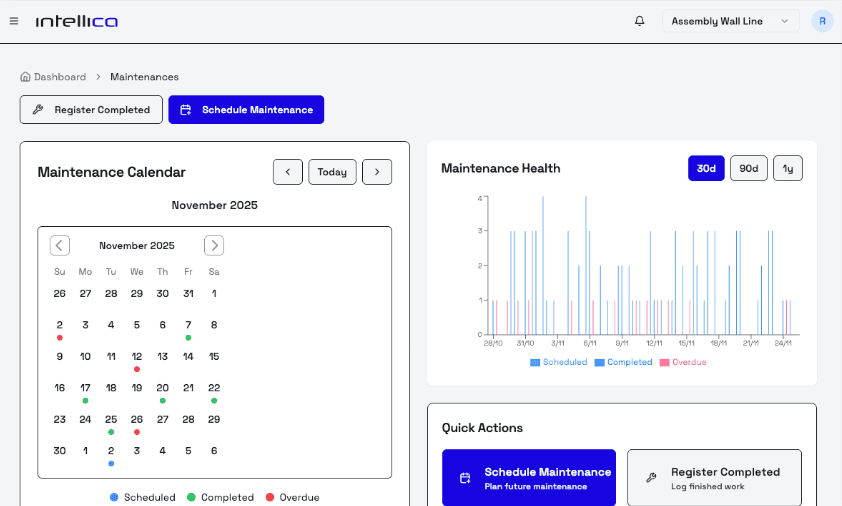The height and width of the screenshot is (506, 842).
Task: Toggle Scheduled series in chart legend
Action: (559, 362)
